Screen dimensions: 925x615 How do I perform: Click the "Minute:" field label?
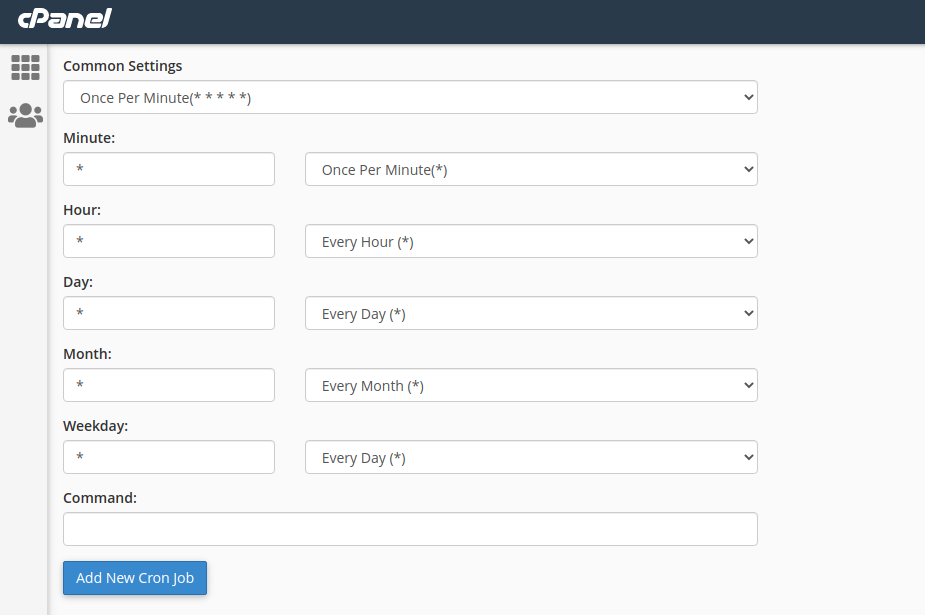89,138
